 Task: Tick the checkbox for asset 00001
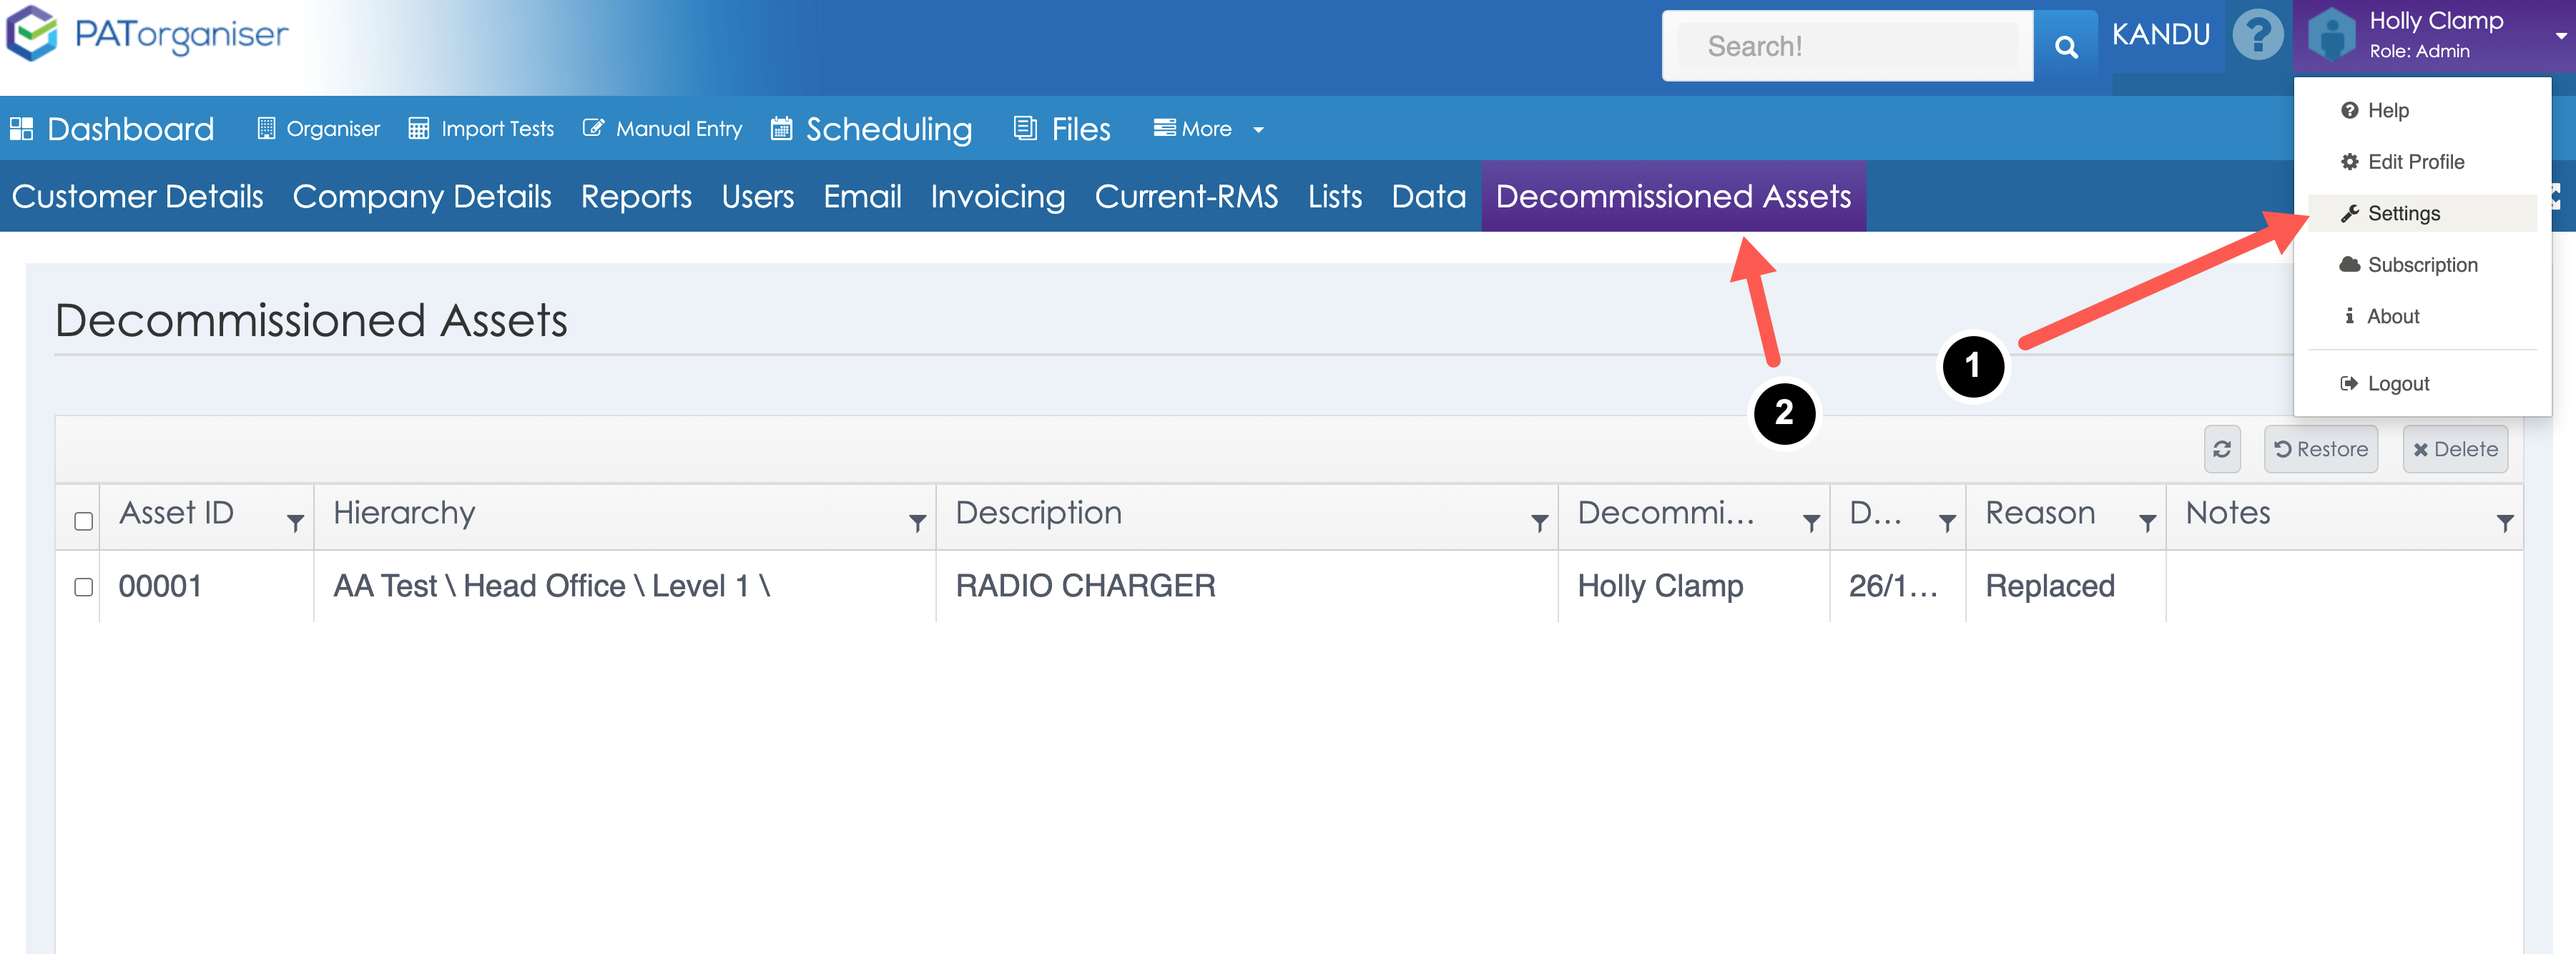(x=84, y=587)
